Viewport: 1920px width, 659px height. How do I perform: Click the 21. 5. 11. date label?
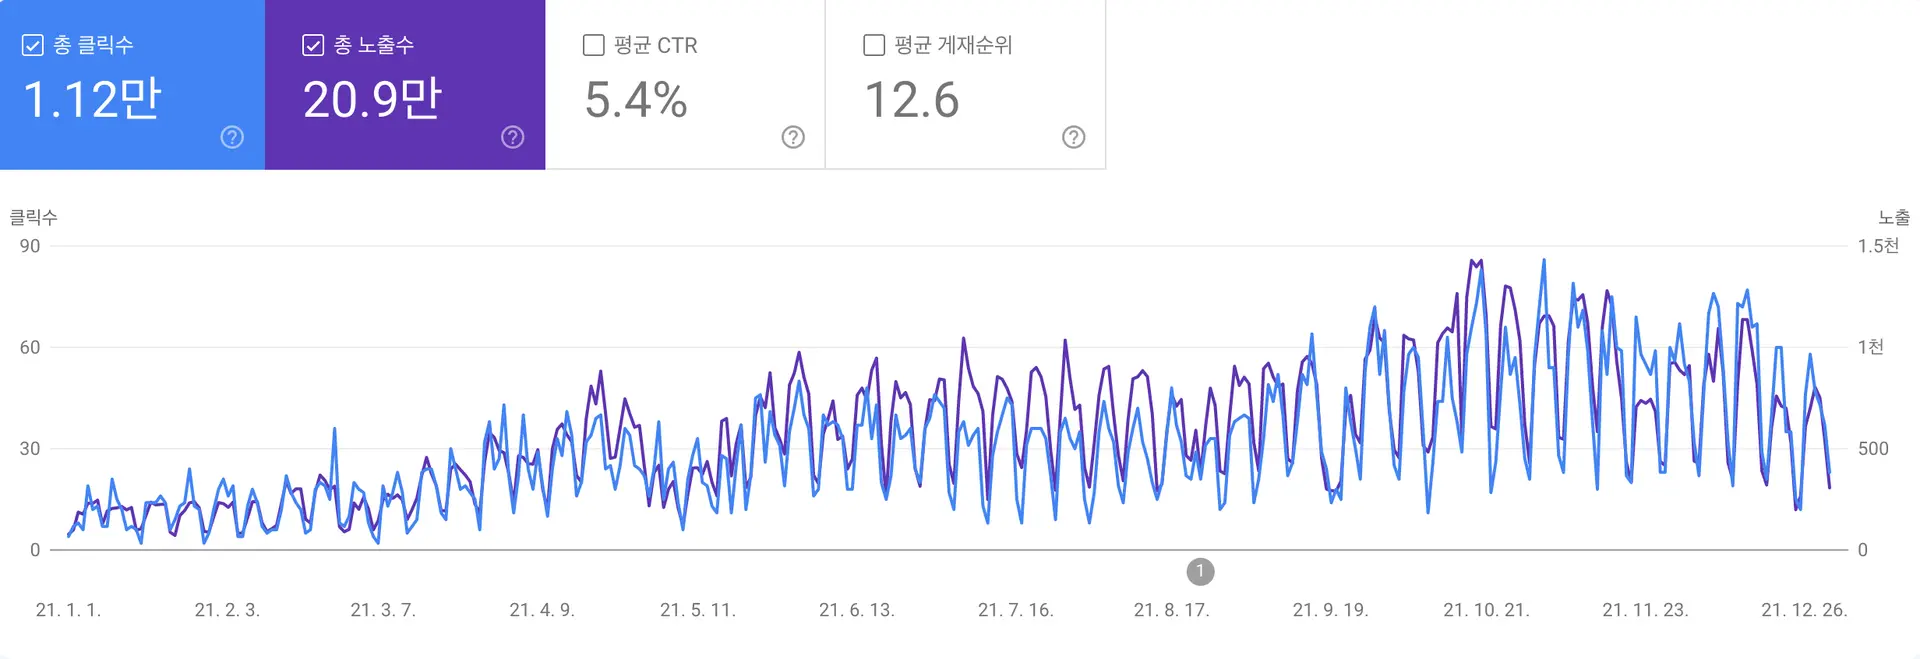[698, 610]
